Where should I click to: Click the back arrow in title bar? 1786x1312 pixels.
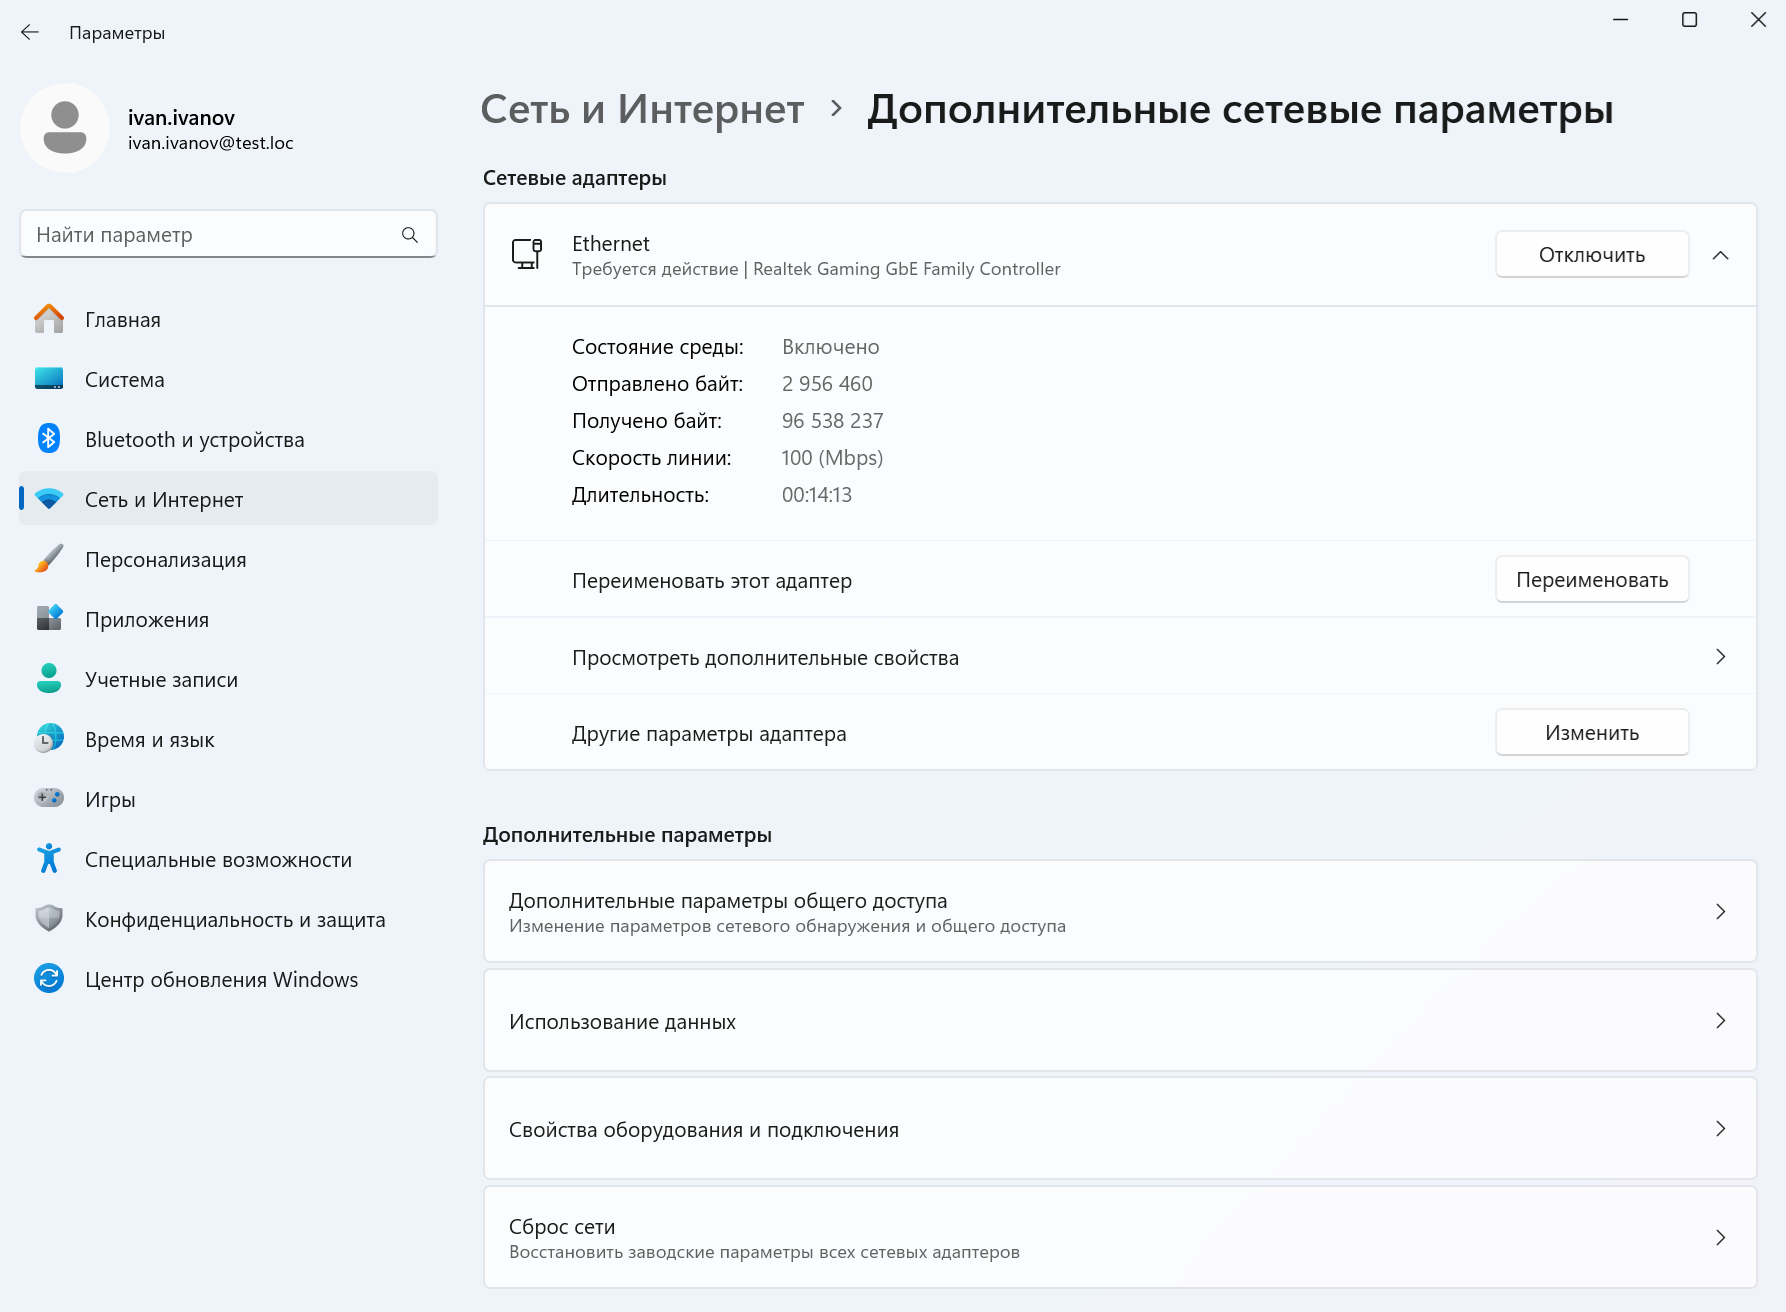[x=30, y=33]
